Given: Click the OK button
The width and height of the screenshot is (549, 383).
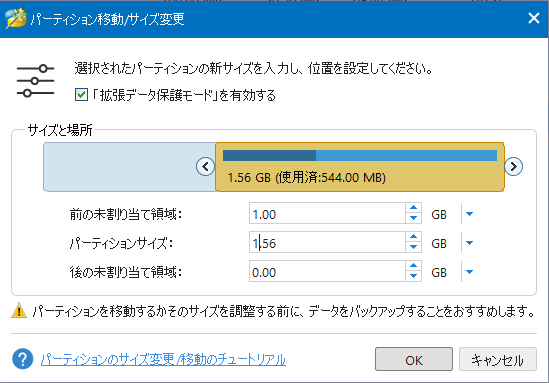Looking at the screenshot, I should tap(414, 359).
